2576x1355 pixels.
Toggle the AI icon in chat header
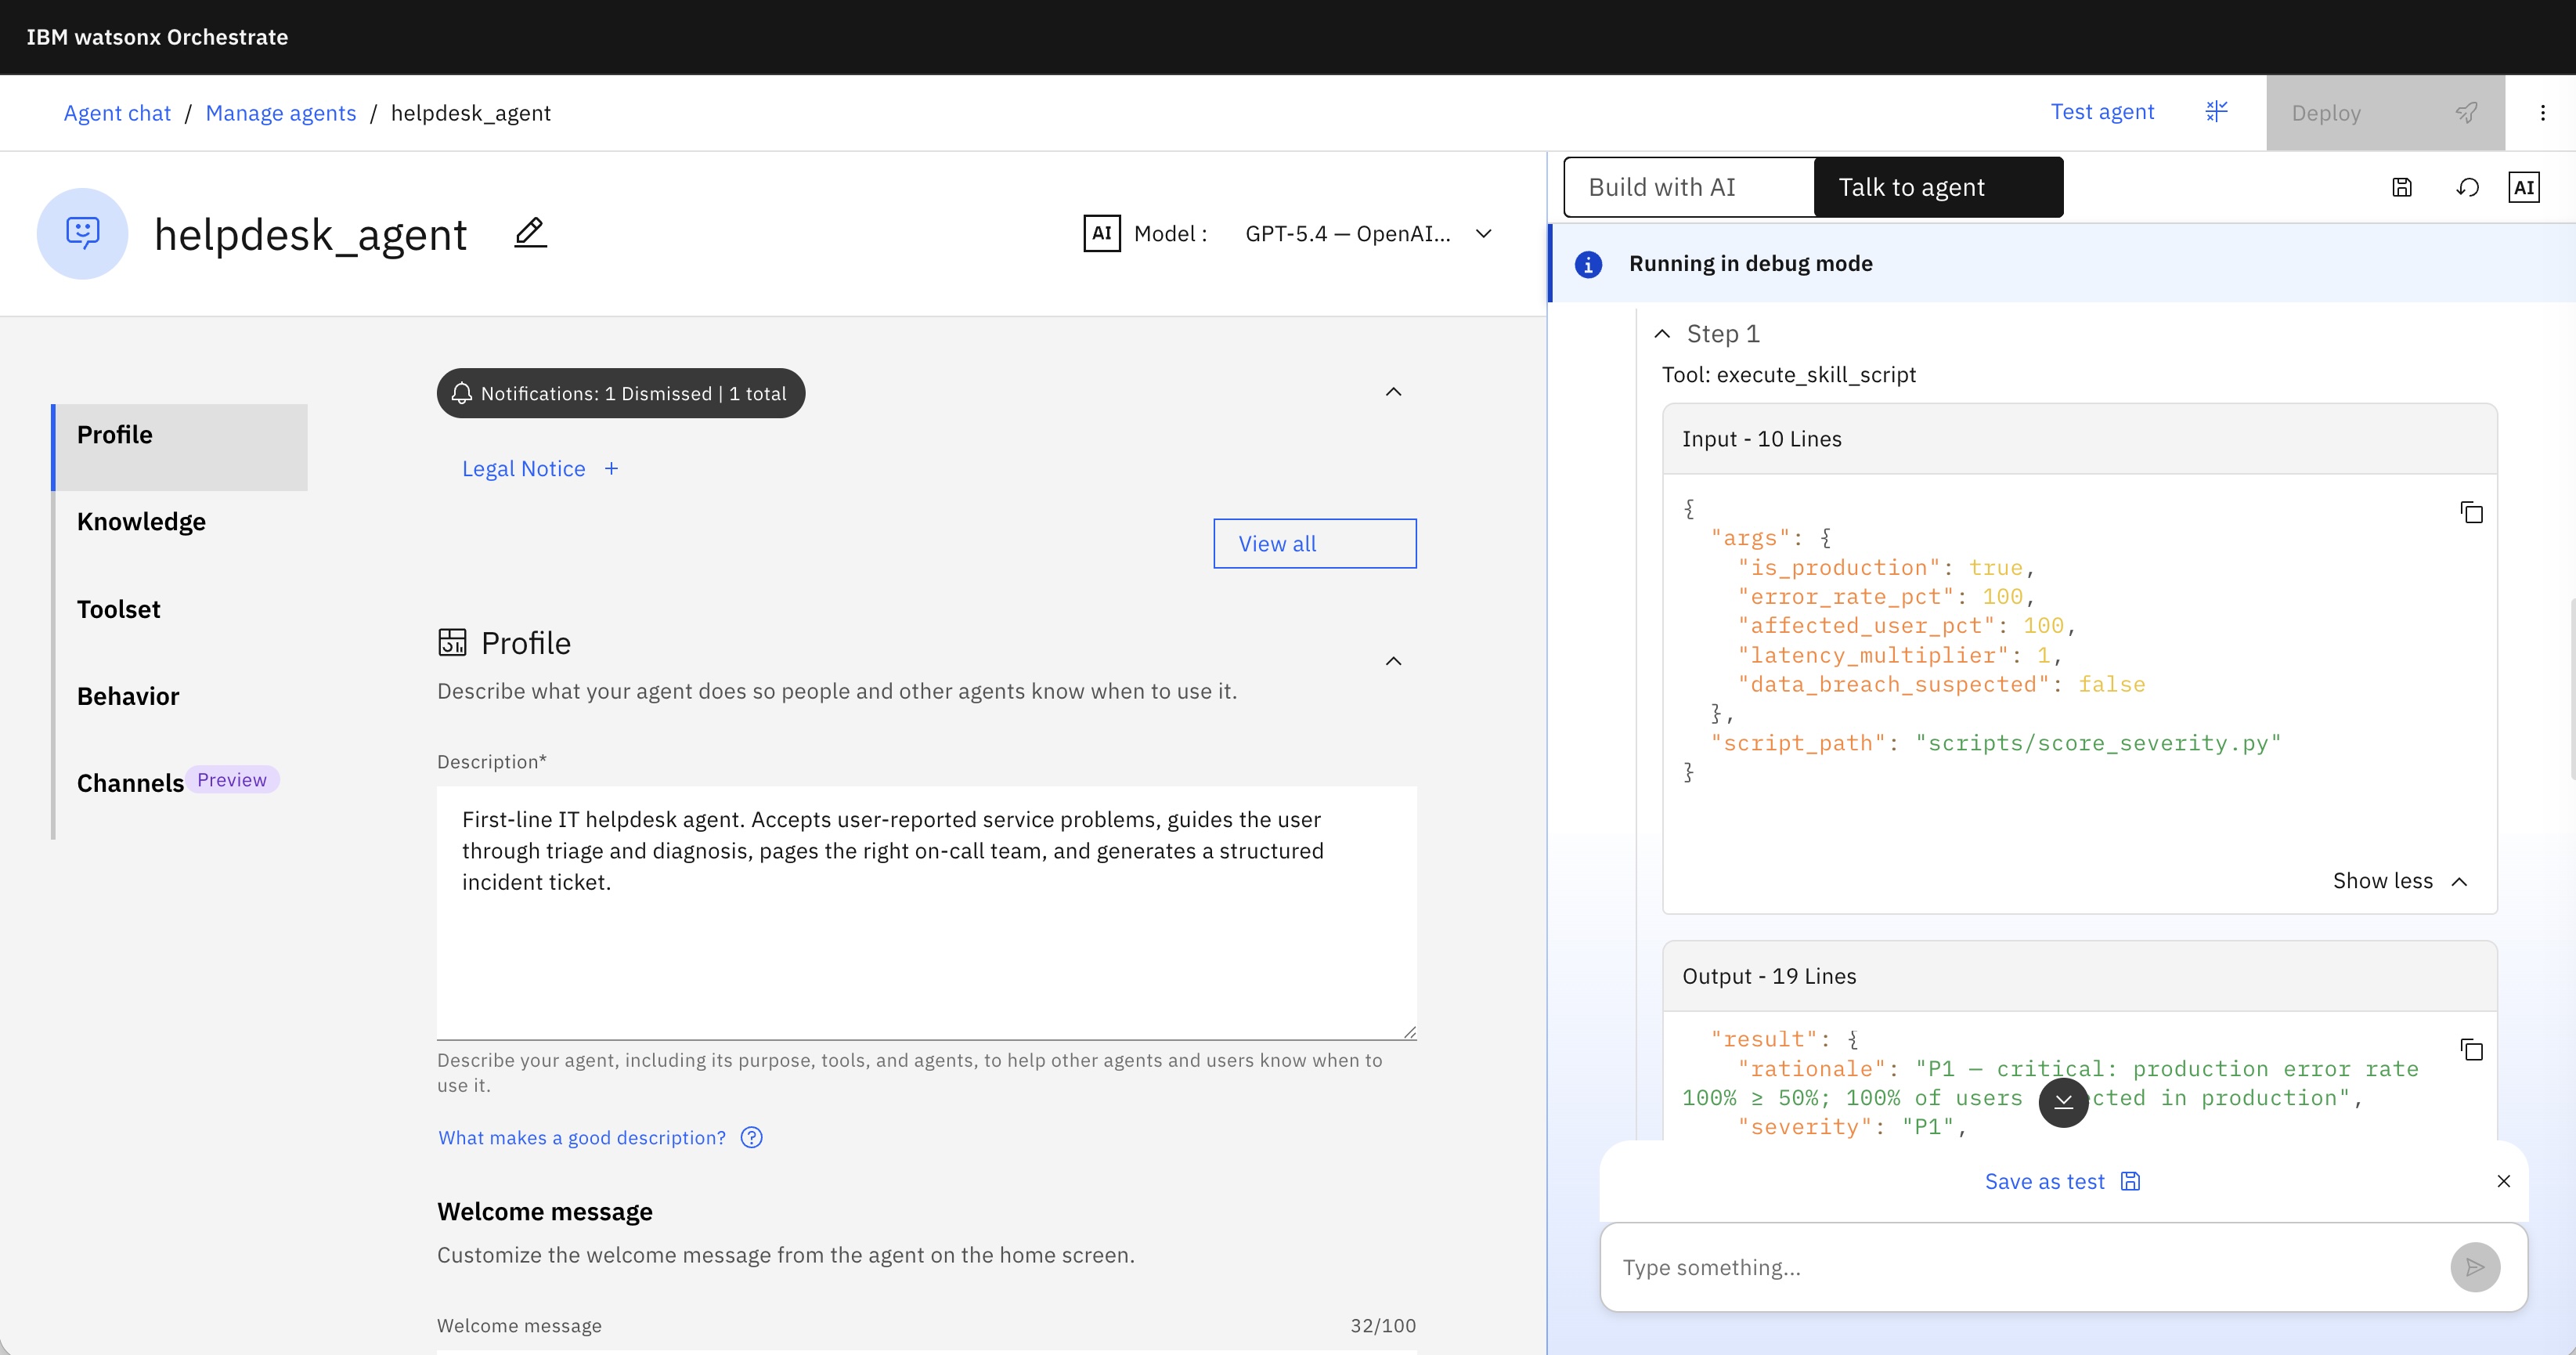pos(2524,187)
